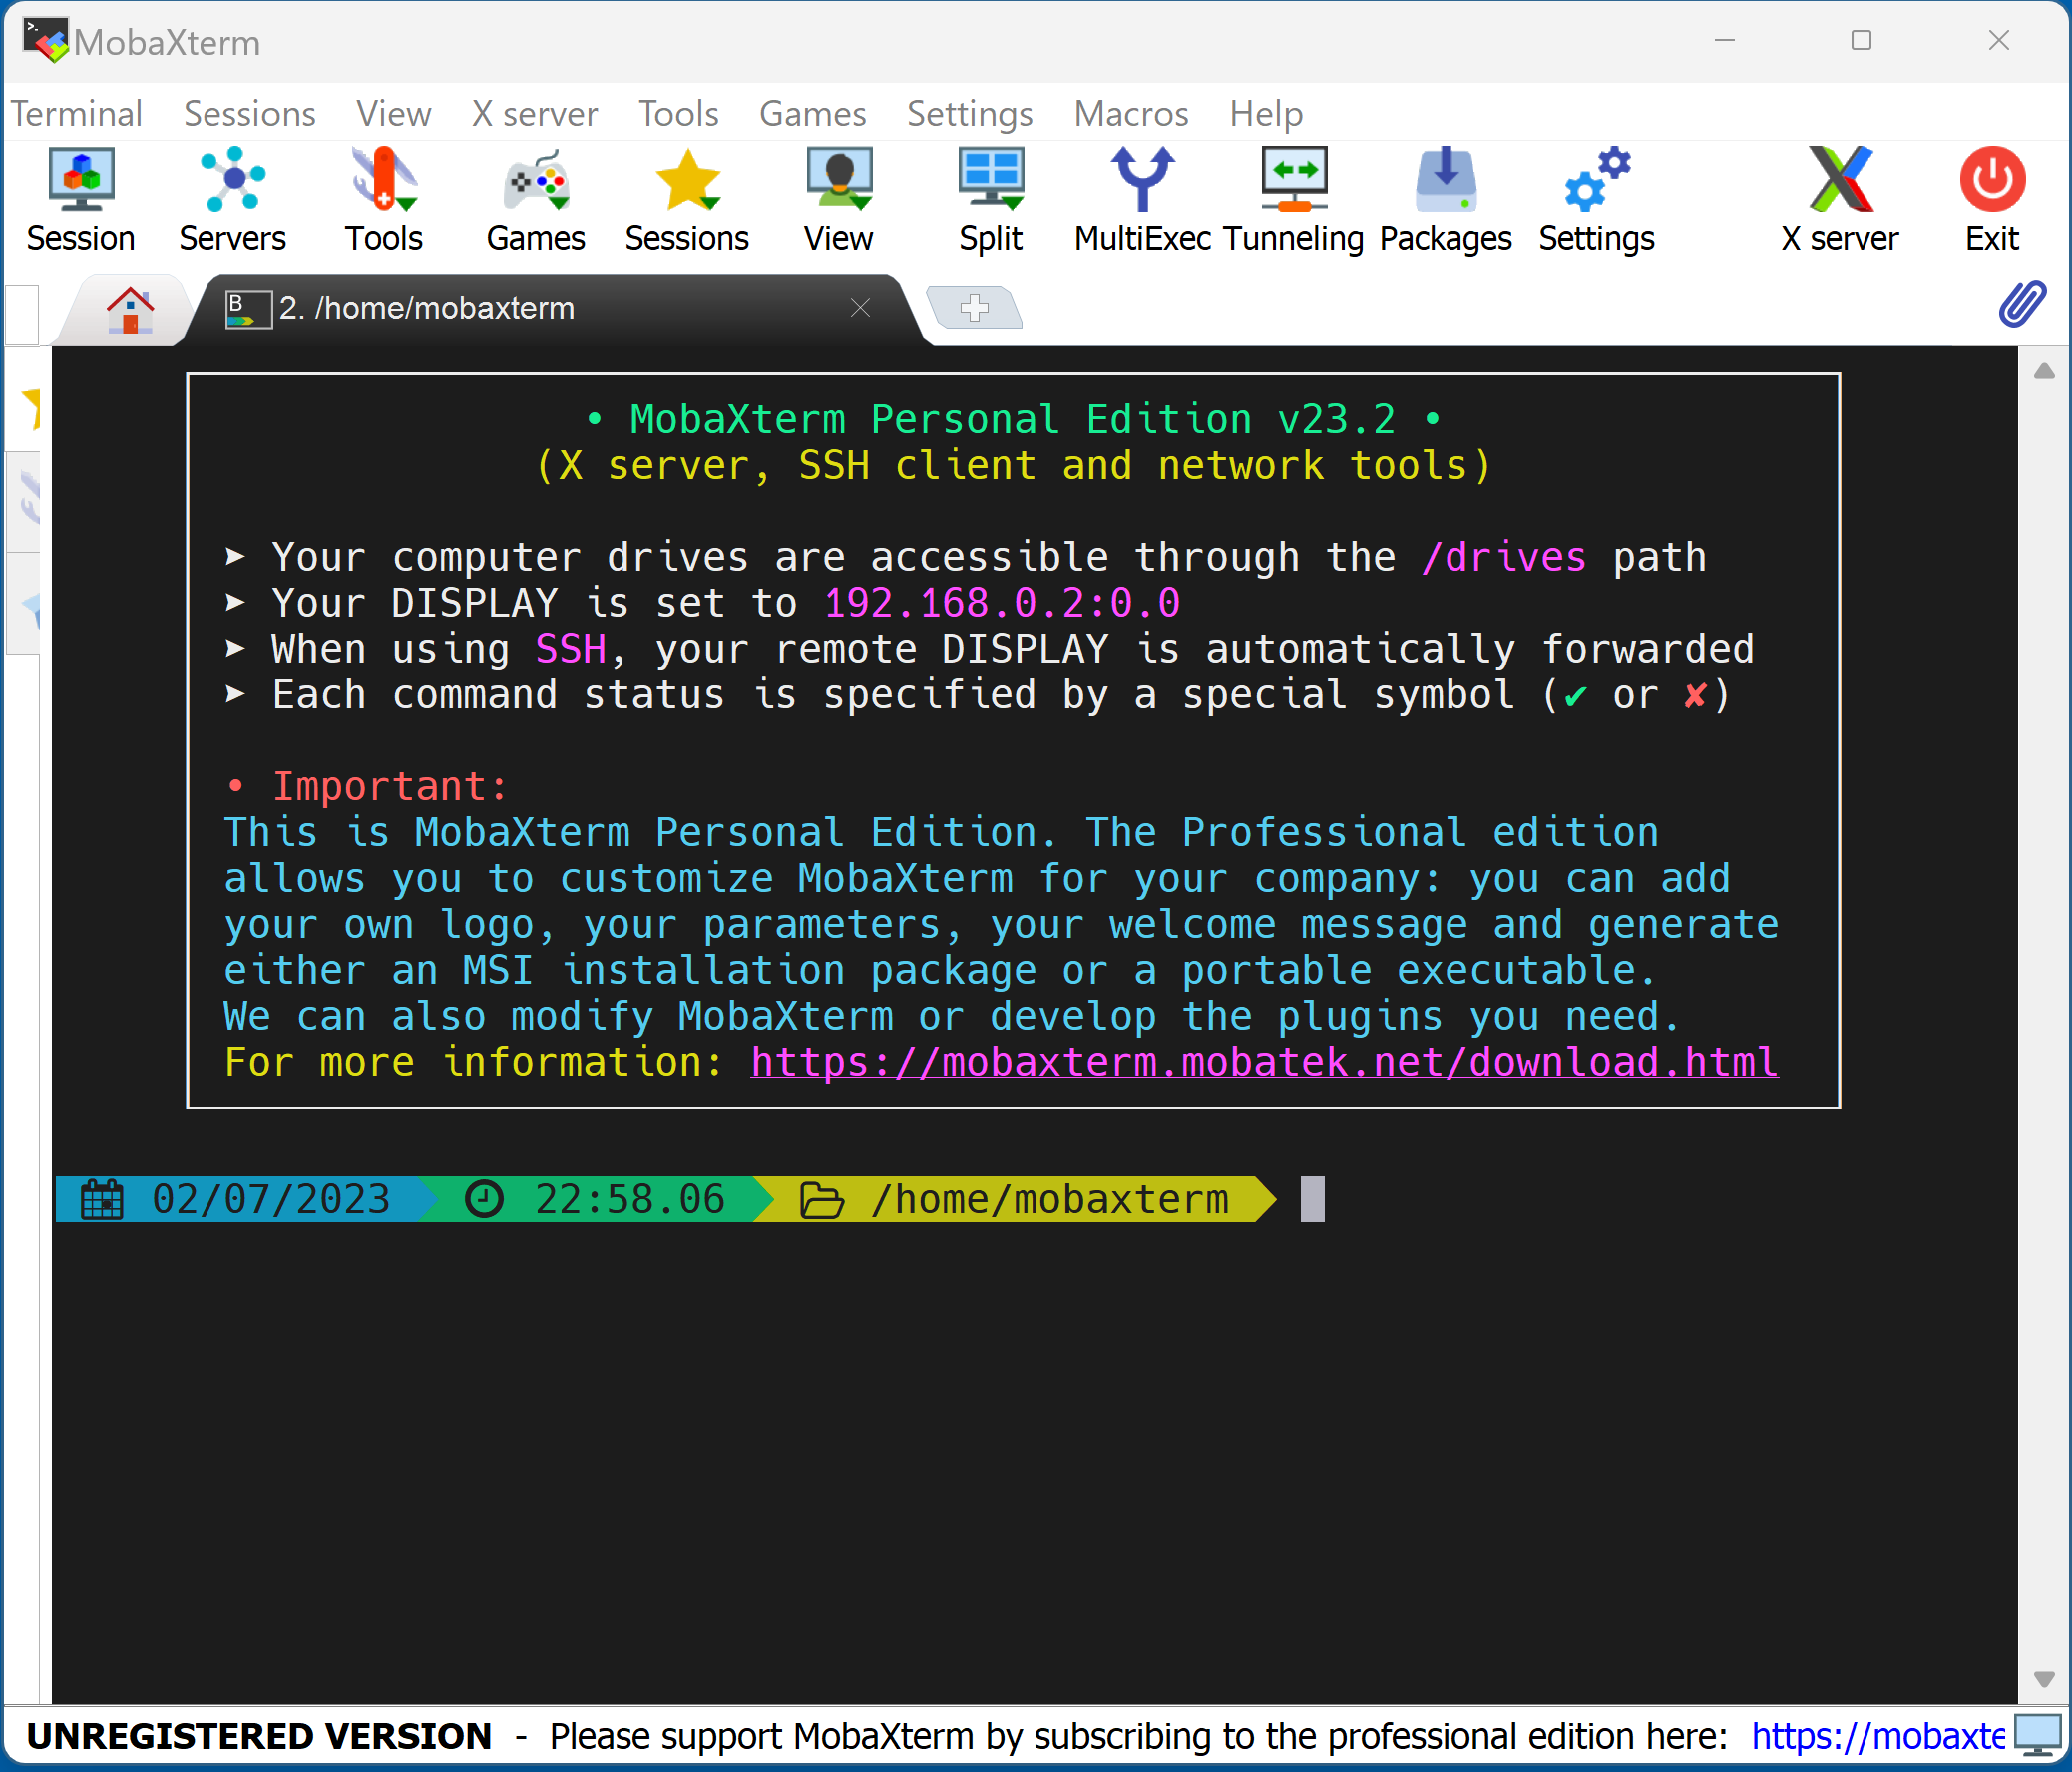Click the Split terminal icon
Viewport: 2072px width, 1772px height.
pyautogui.click(x=991, y=200)
